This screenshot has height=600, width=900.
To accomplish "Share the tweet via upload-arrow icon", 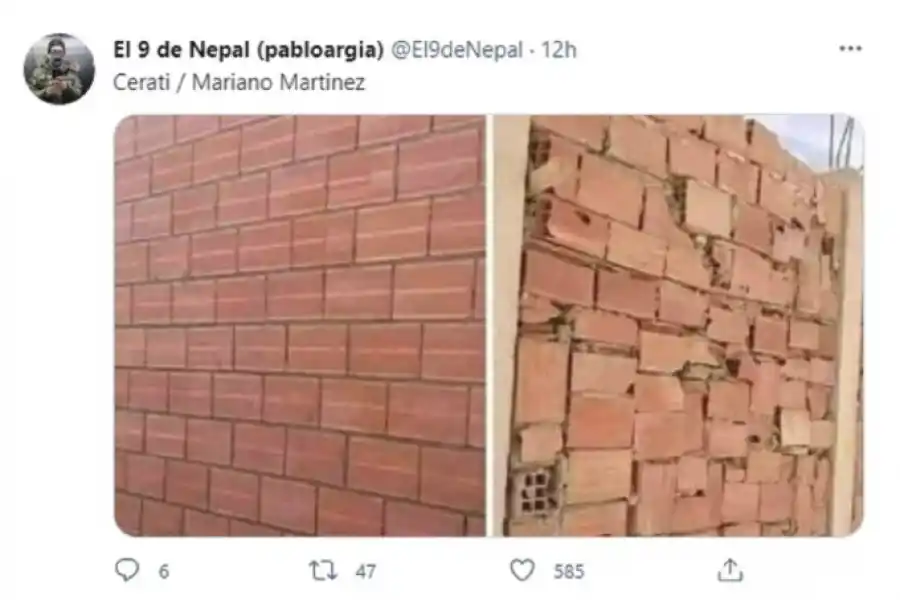I will coord(730,570).
